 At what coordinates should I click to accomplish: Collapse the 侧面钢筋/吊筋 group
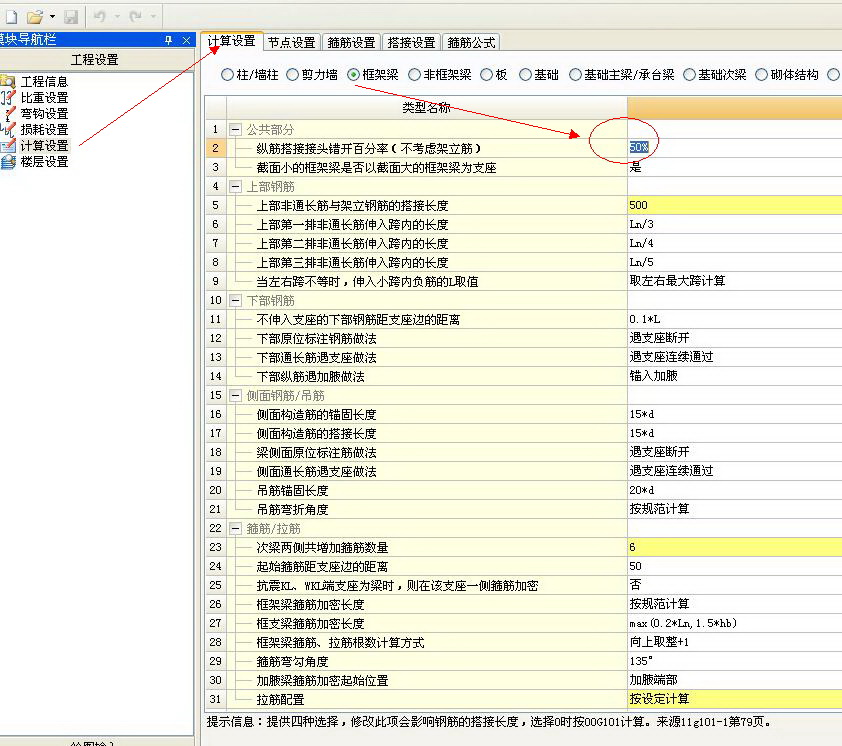click(235, 395)
